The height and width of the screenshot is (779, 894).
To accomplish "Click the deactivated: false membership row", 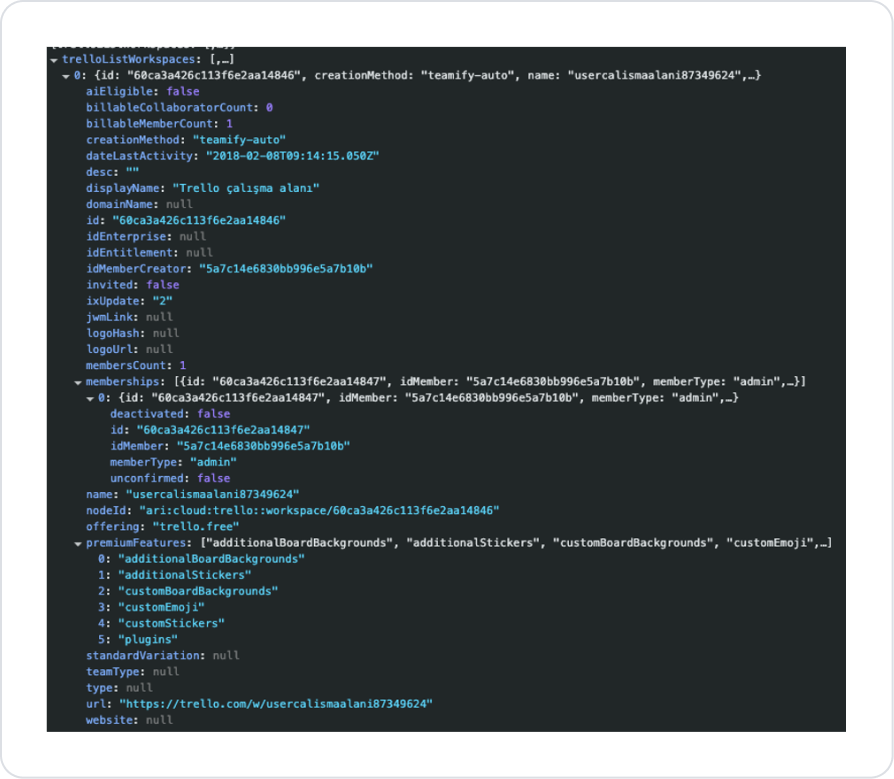I will (170, 414).
